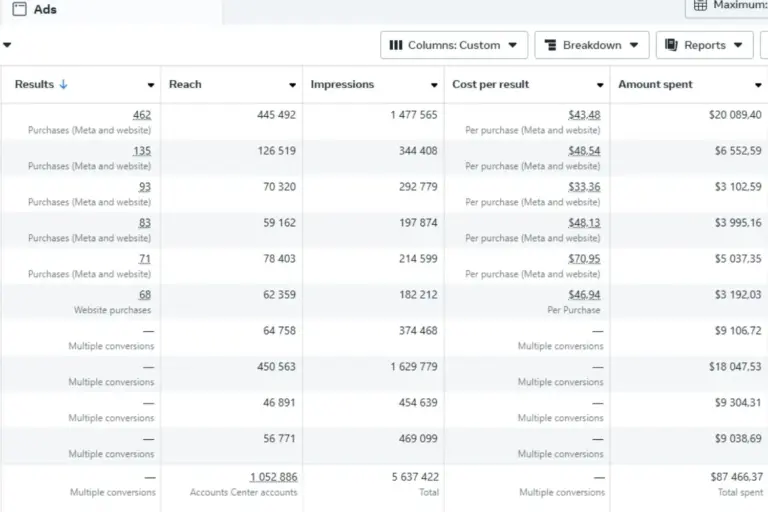This screenshot has width=768, height=512.
Task: Open the Columns: Custom dropdown
Action: [x=454, y=45]
